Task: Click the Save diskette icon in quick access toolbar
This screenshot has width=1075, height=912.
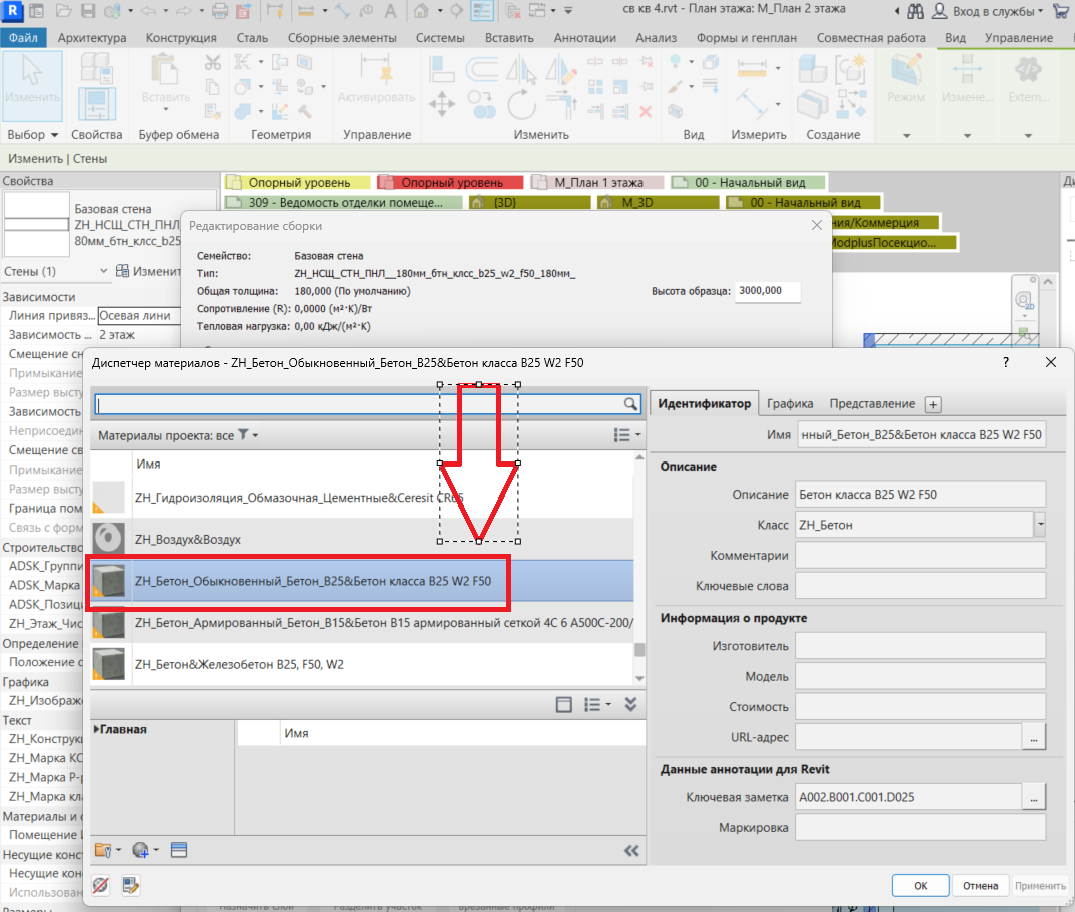Action: 88,11
